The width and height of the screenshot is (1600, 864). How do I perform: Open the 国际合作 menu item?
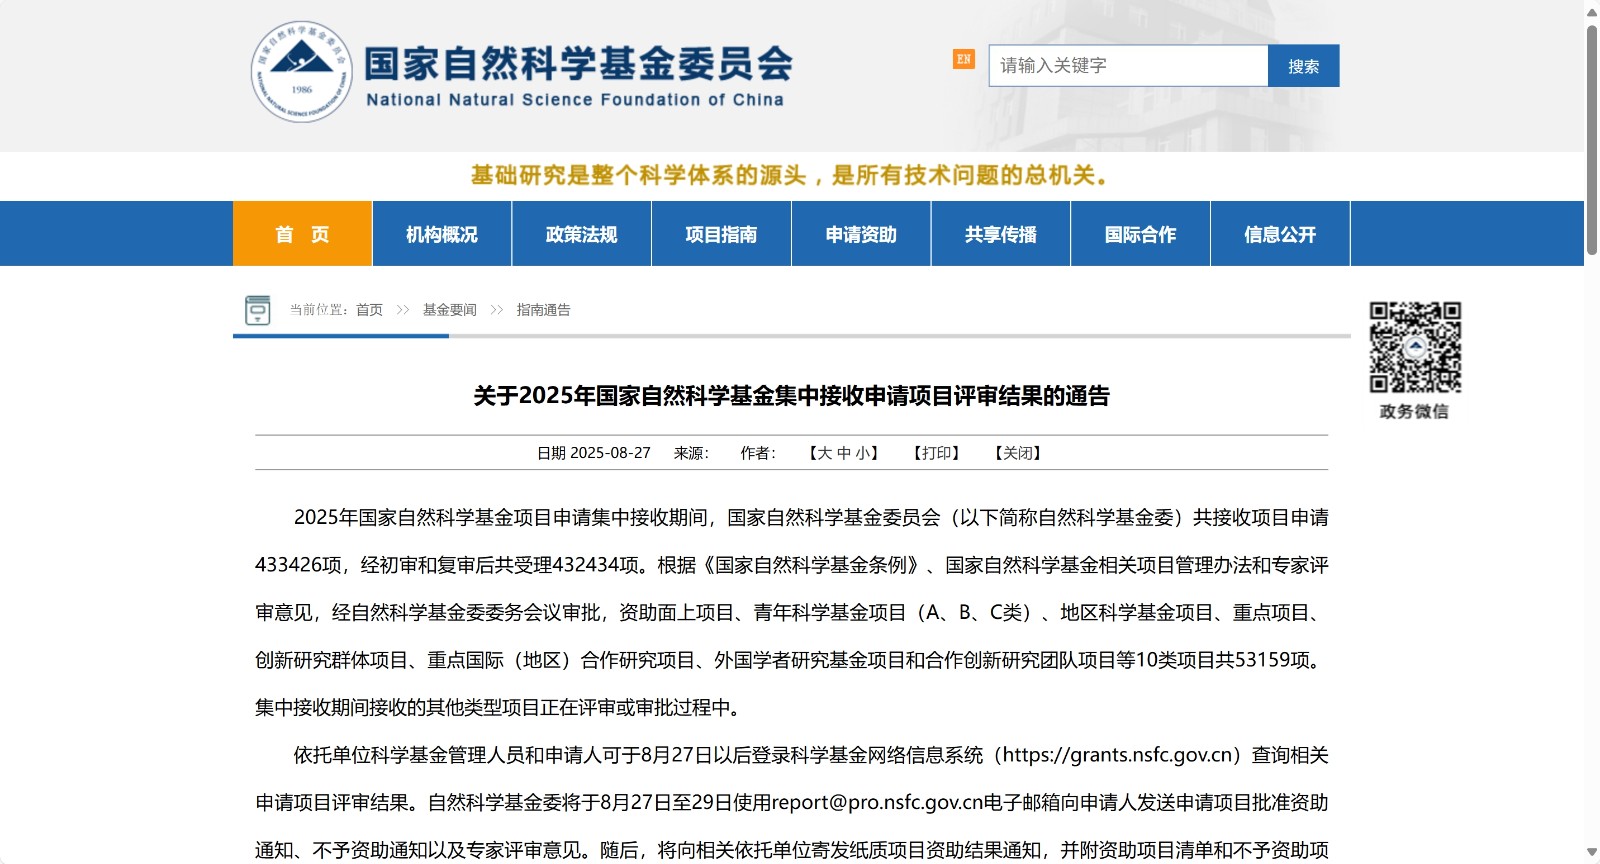[x=1140, y=234]
